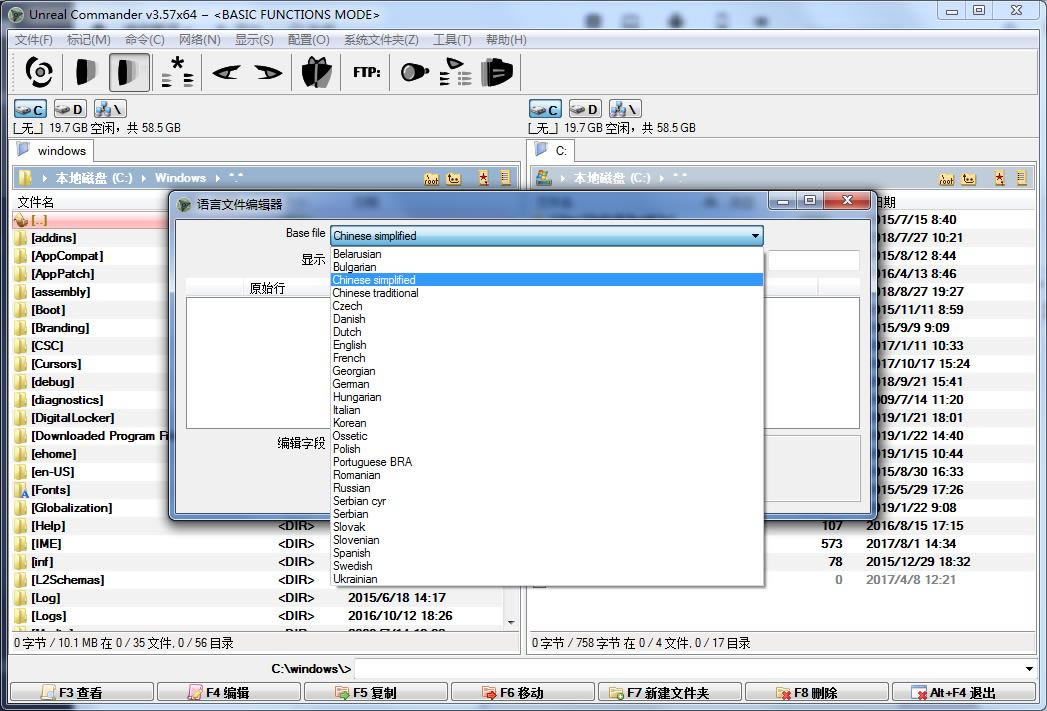Click the multi-rename list icon with the arrow
Image resolution: width=1047 pixels, height=711 pixels.
pyautogui.click(x=455, y=72)
